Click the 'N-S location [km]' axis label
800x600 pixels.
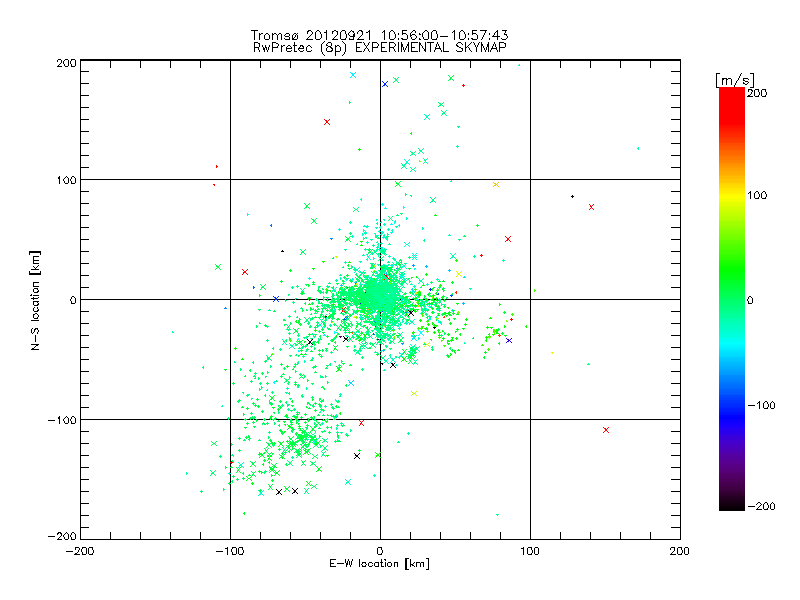click(x=35, y=300)
